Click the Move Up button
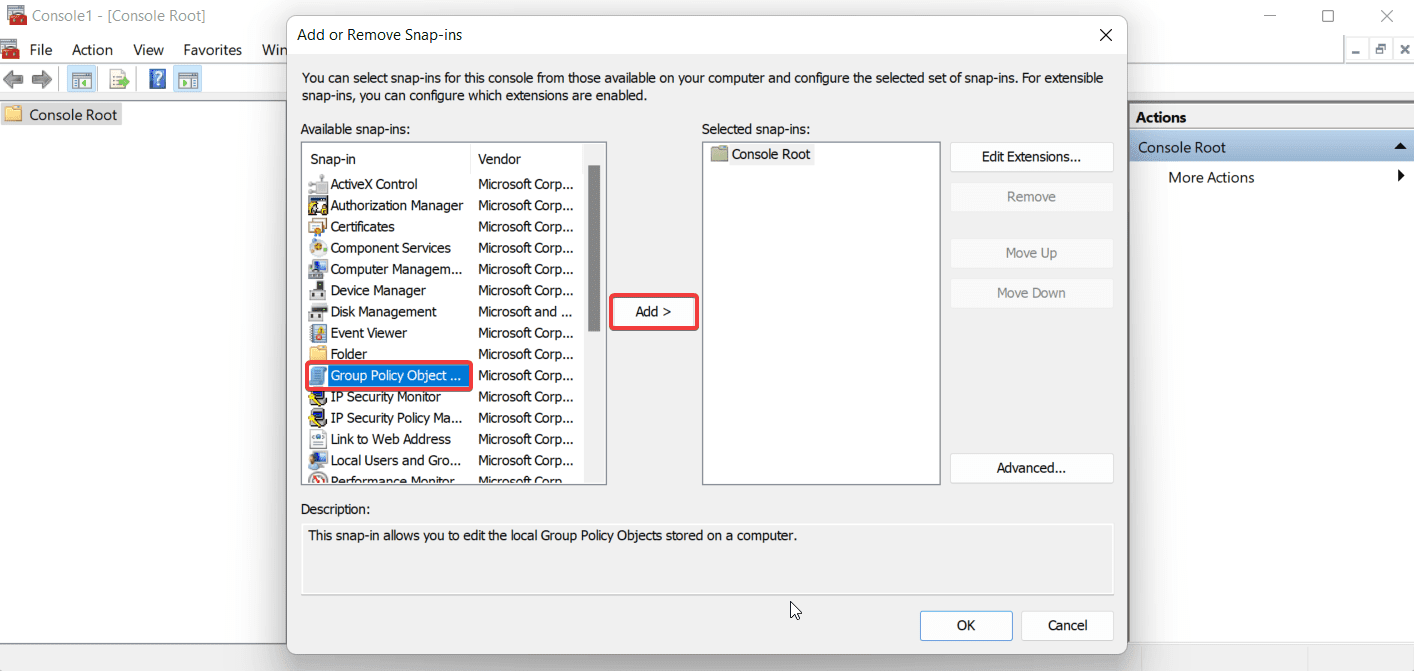Screen dimensions: 1414x671 click(x=1031, y=253)
